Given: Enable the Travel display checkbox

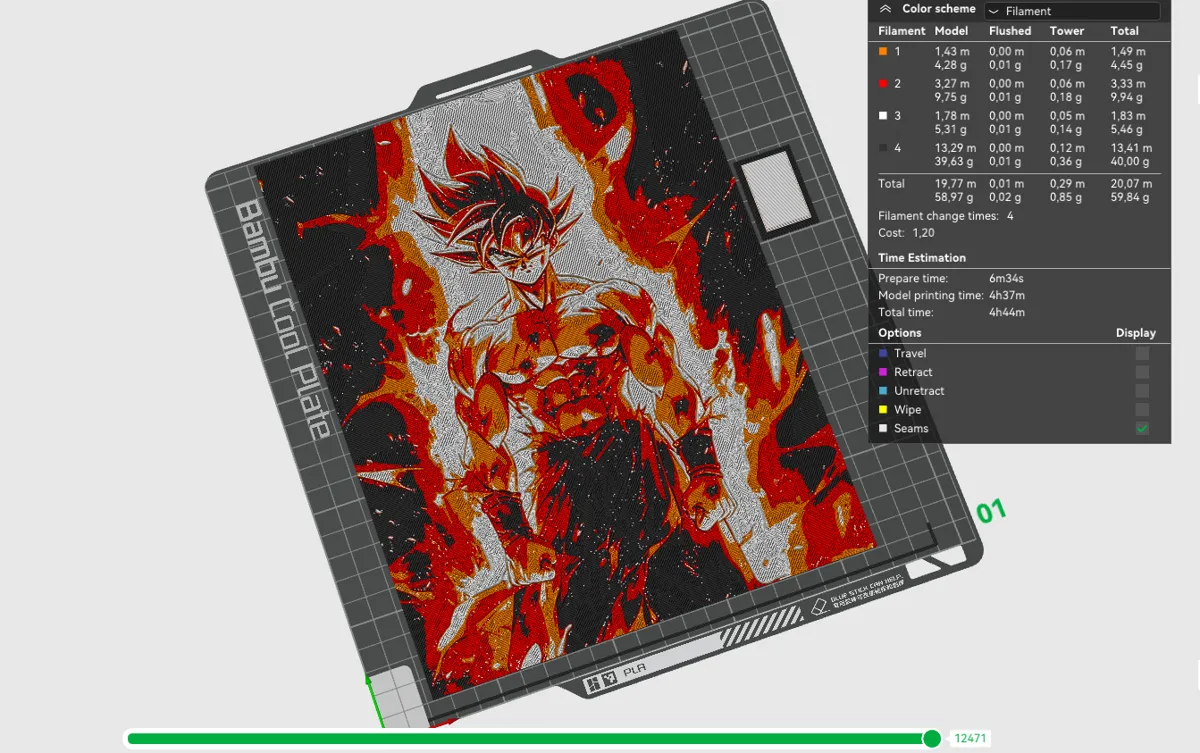Looking at the screenshot, I should (x=1142, y=353).
